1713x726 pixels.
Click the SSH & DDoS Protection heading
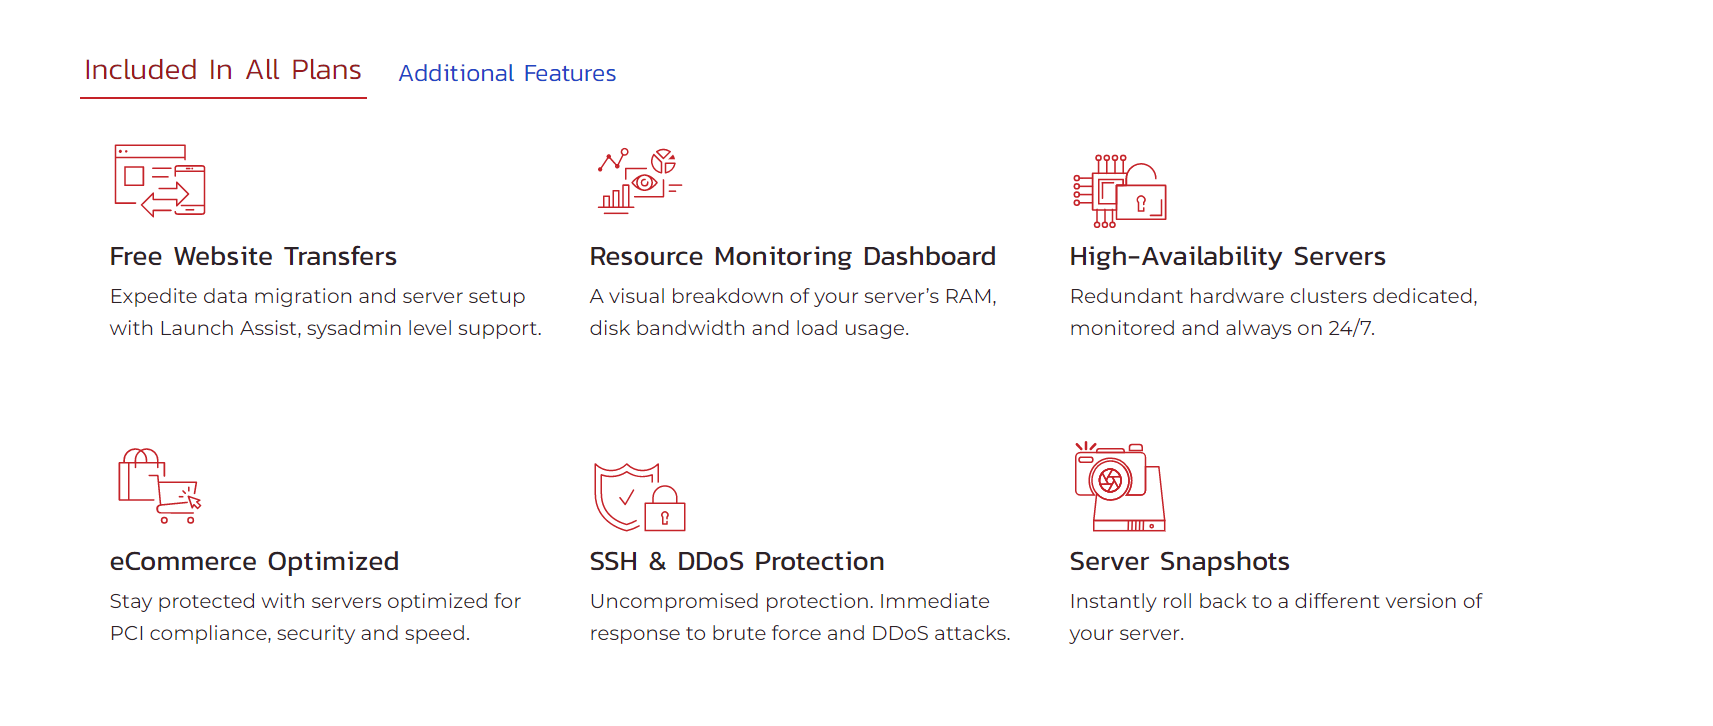click(737, 561)
